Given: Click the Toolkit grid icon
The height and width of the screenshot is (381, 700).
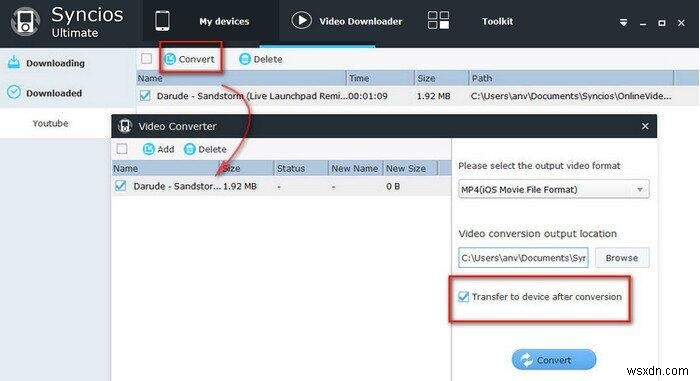Looking at the screenshot, I should (438, 21).
